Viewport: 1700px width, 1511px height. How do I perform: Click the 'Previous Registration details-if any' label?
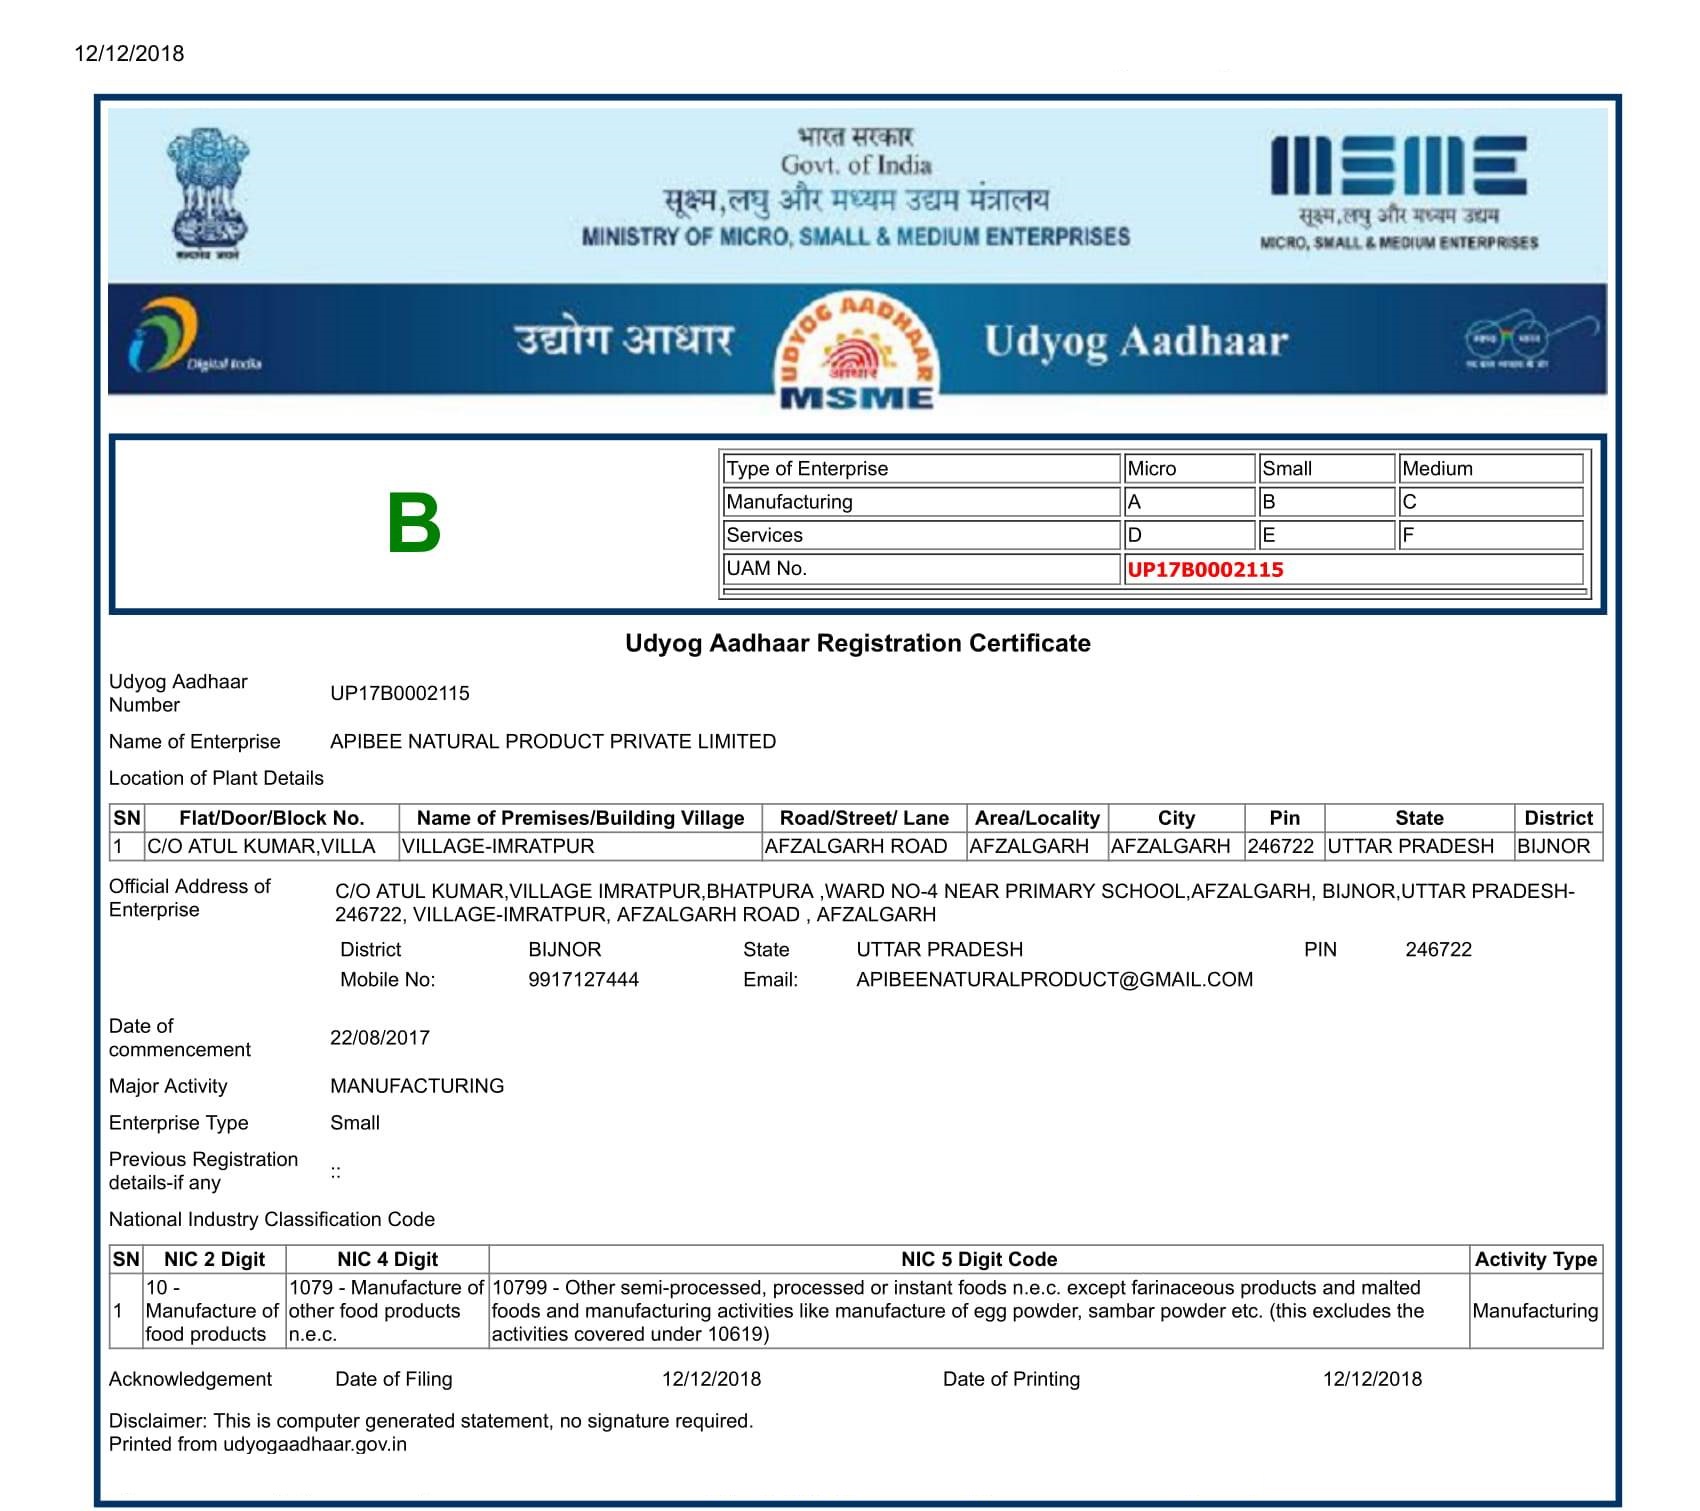[204, 1171]
